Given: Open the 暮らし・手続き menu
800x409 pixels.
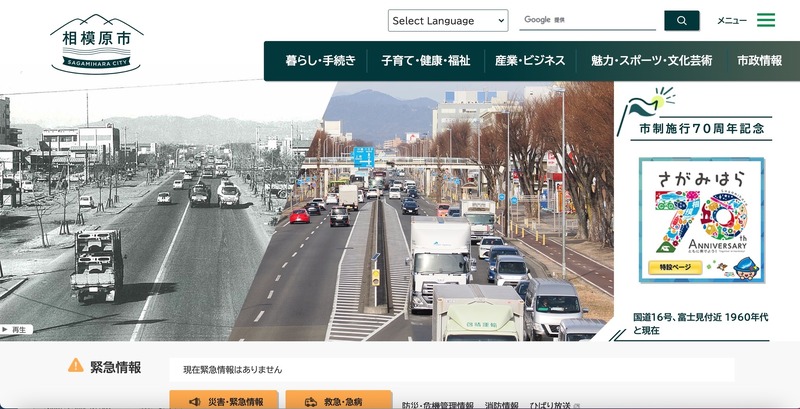Looking at the screenshot, I should click(x=319, y=61).
